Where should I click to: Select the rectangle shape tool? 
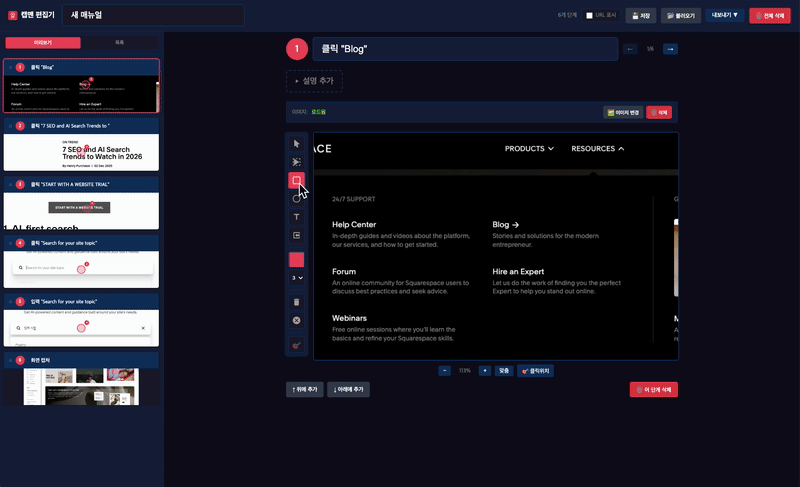pos(296,180)
